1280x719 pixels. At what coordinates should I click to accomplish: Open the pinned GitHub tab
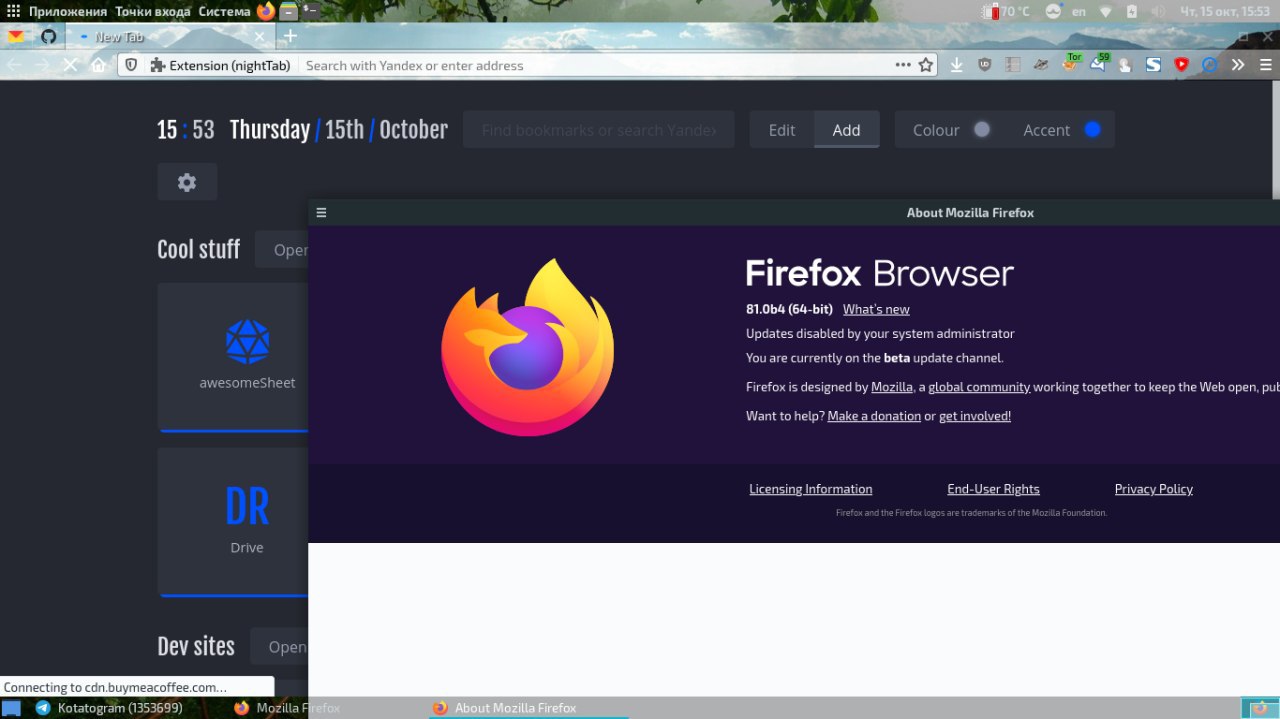point(48,36)
